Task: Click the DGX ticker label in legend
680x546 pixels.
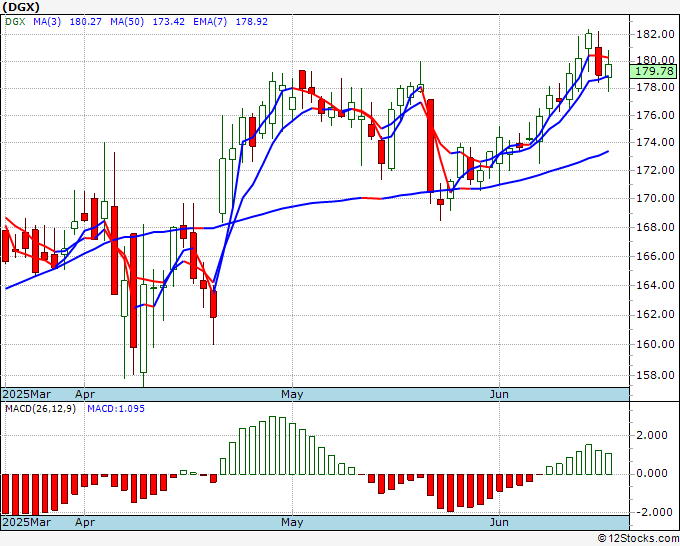Action: click(15, 22)
